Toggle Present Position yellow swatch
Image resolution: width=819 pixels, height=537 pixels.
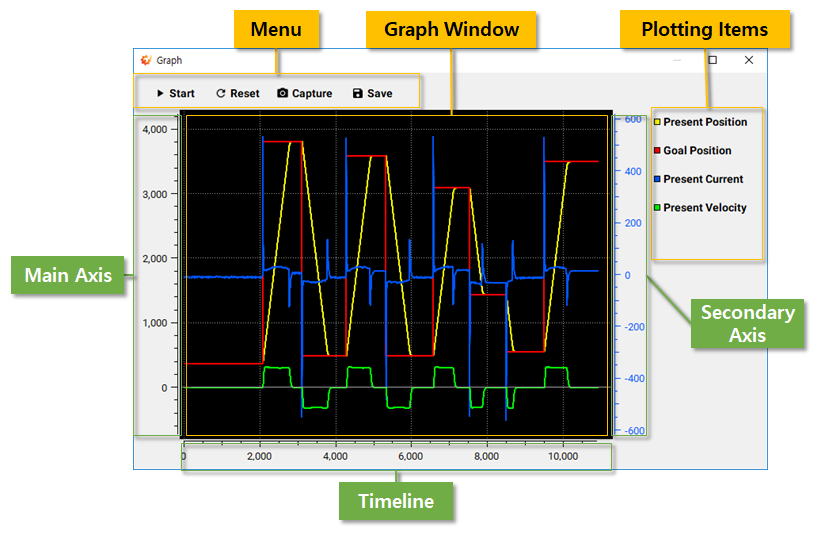point(658,122)
